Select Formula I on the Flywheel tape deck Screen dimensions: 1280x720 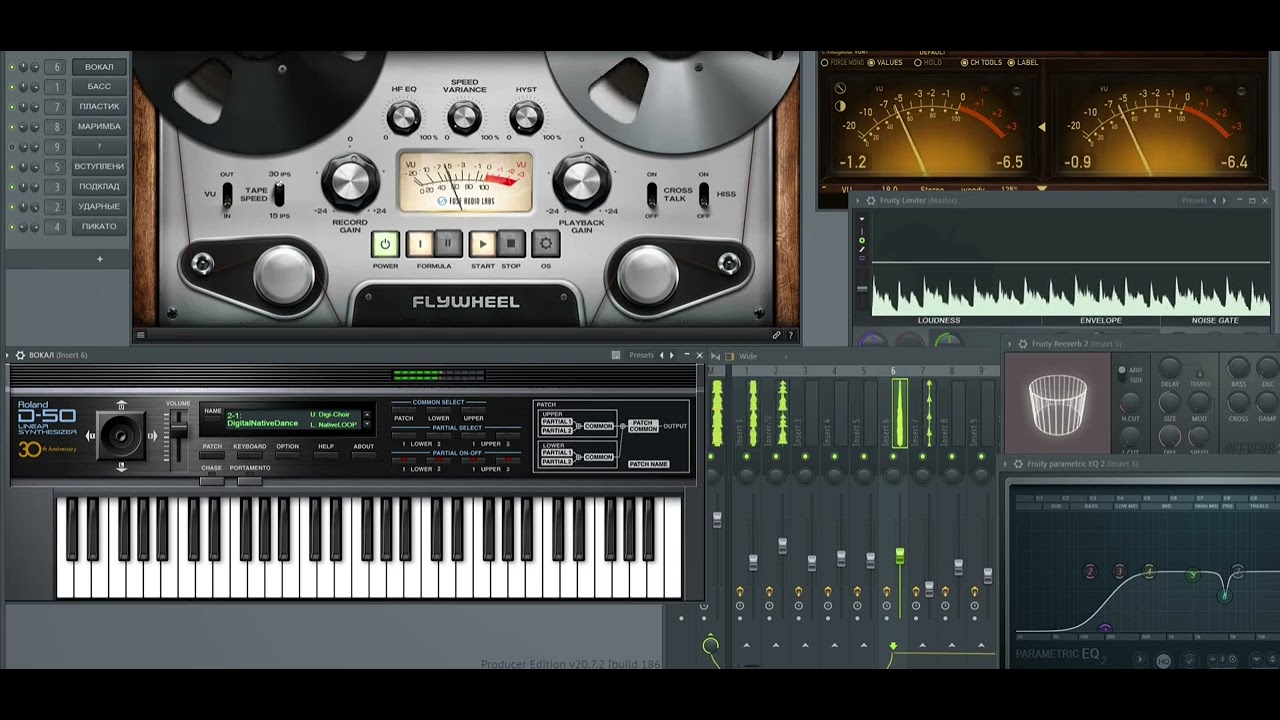(420, 243)
